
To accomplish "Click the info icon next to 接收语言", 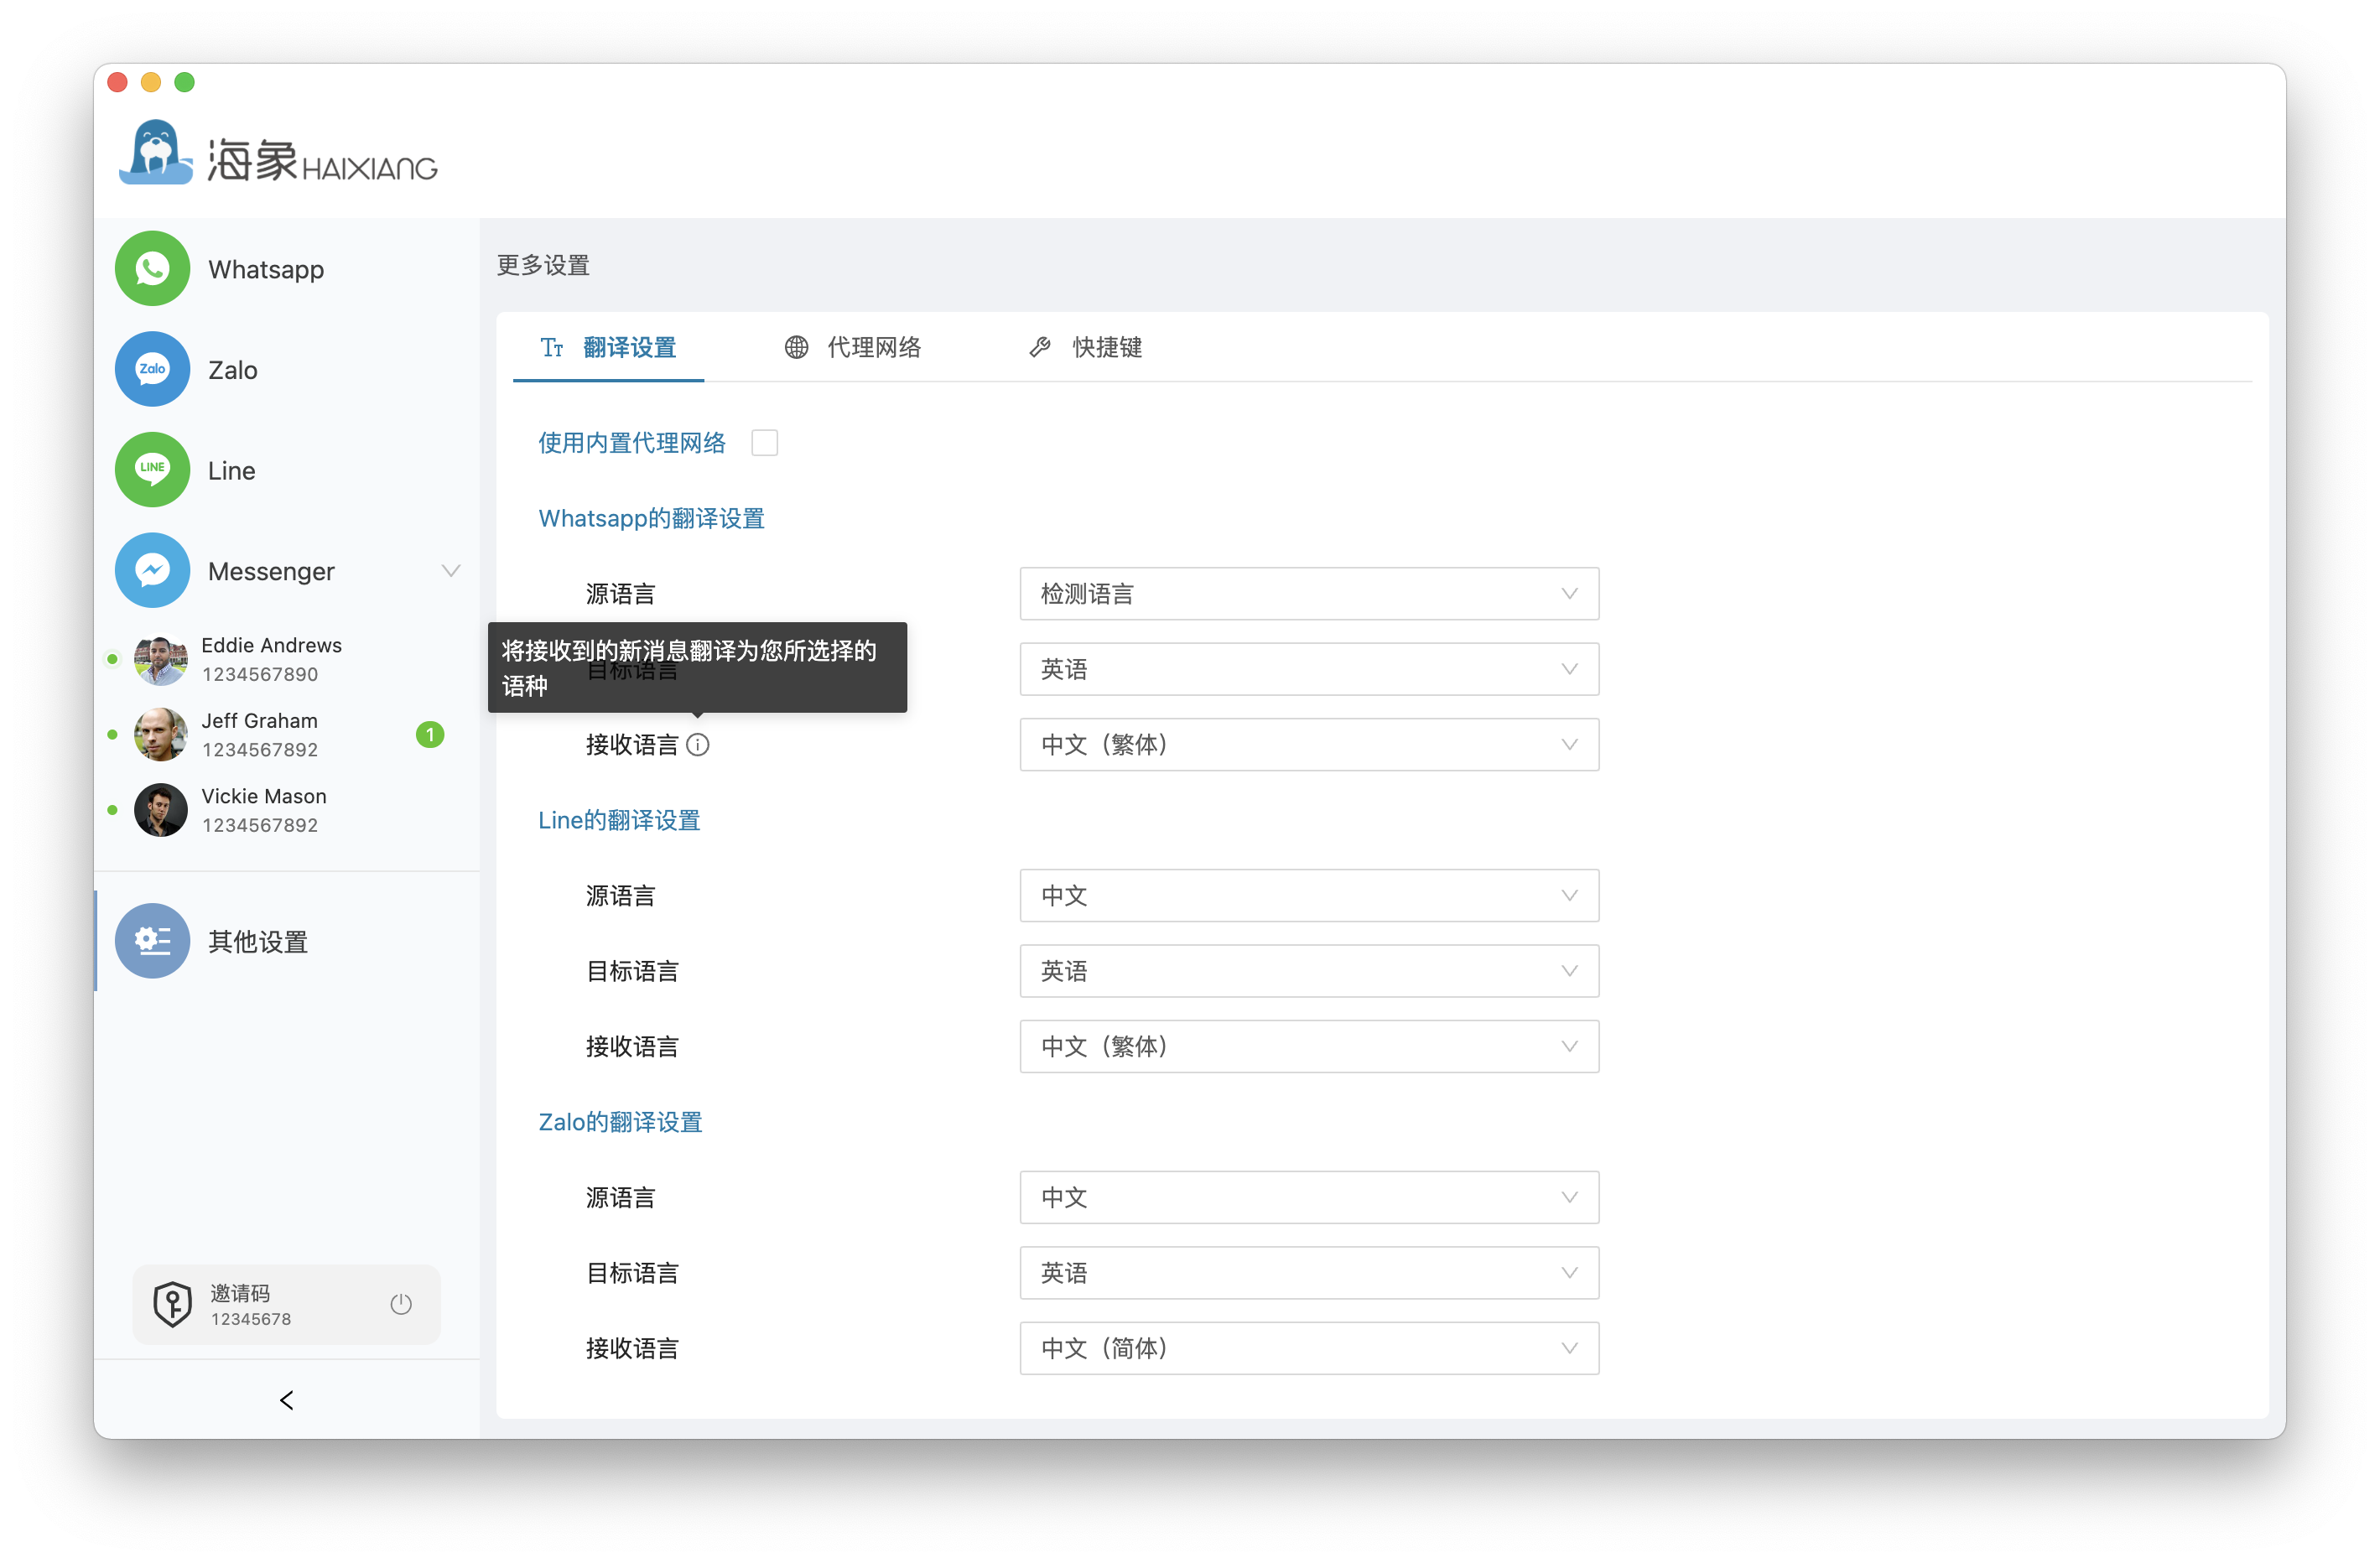I will tap(698, 745).
